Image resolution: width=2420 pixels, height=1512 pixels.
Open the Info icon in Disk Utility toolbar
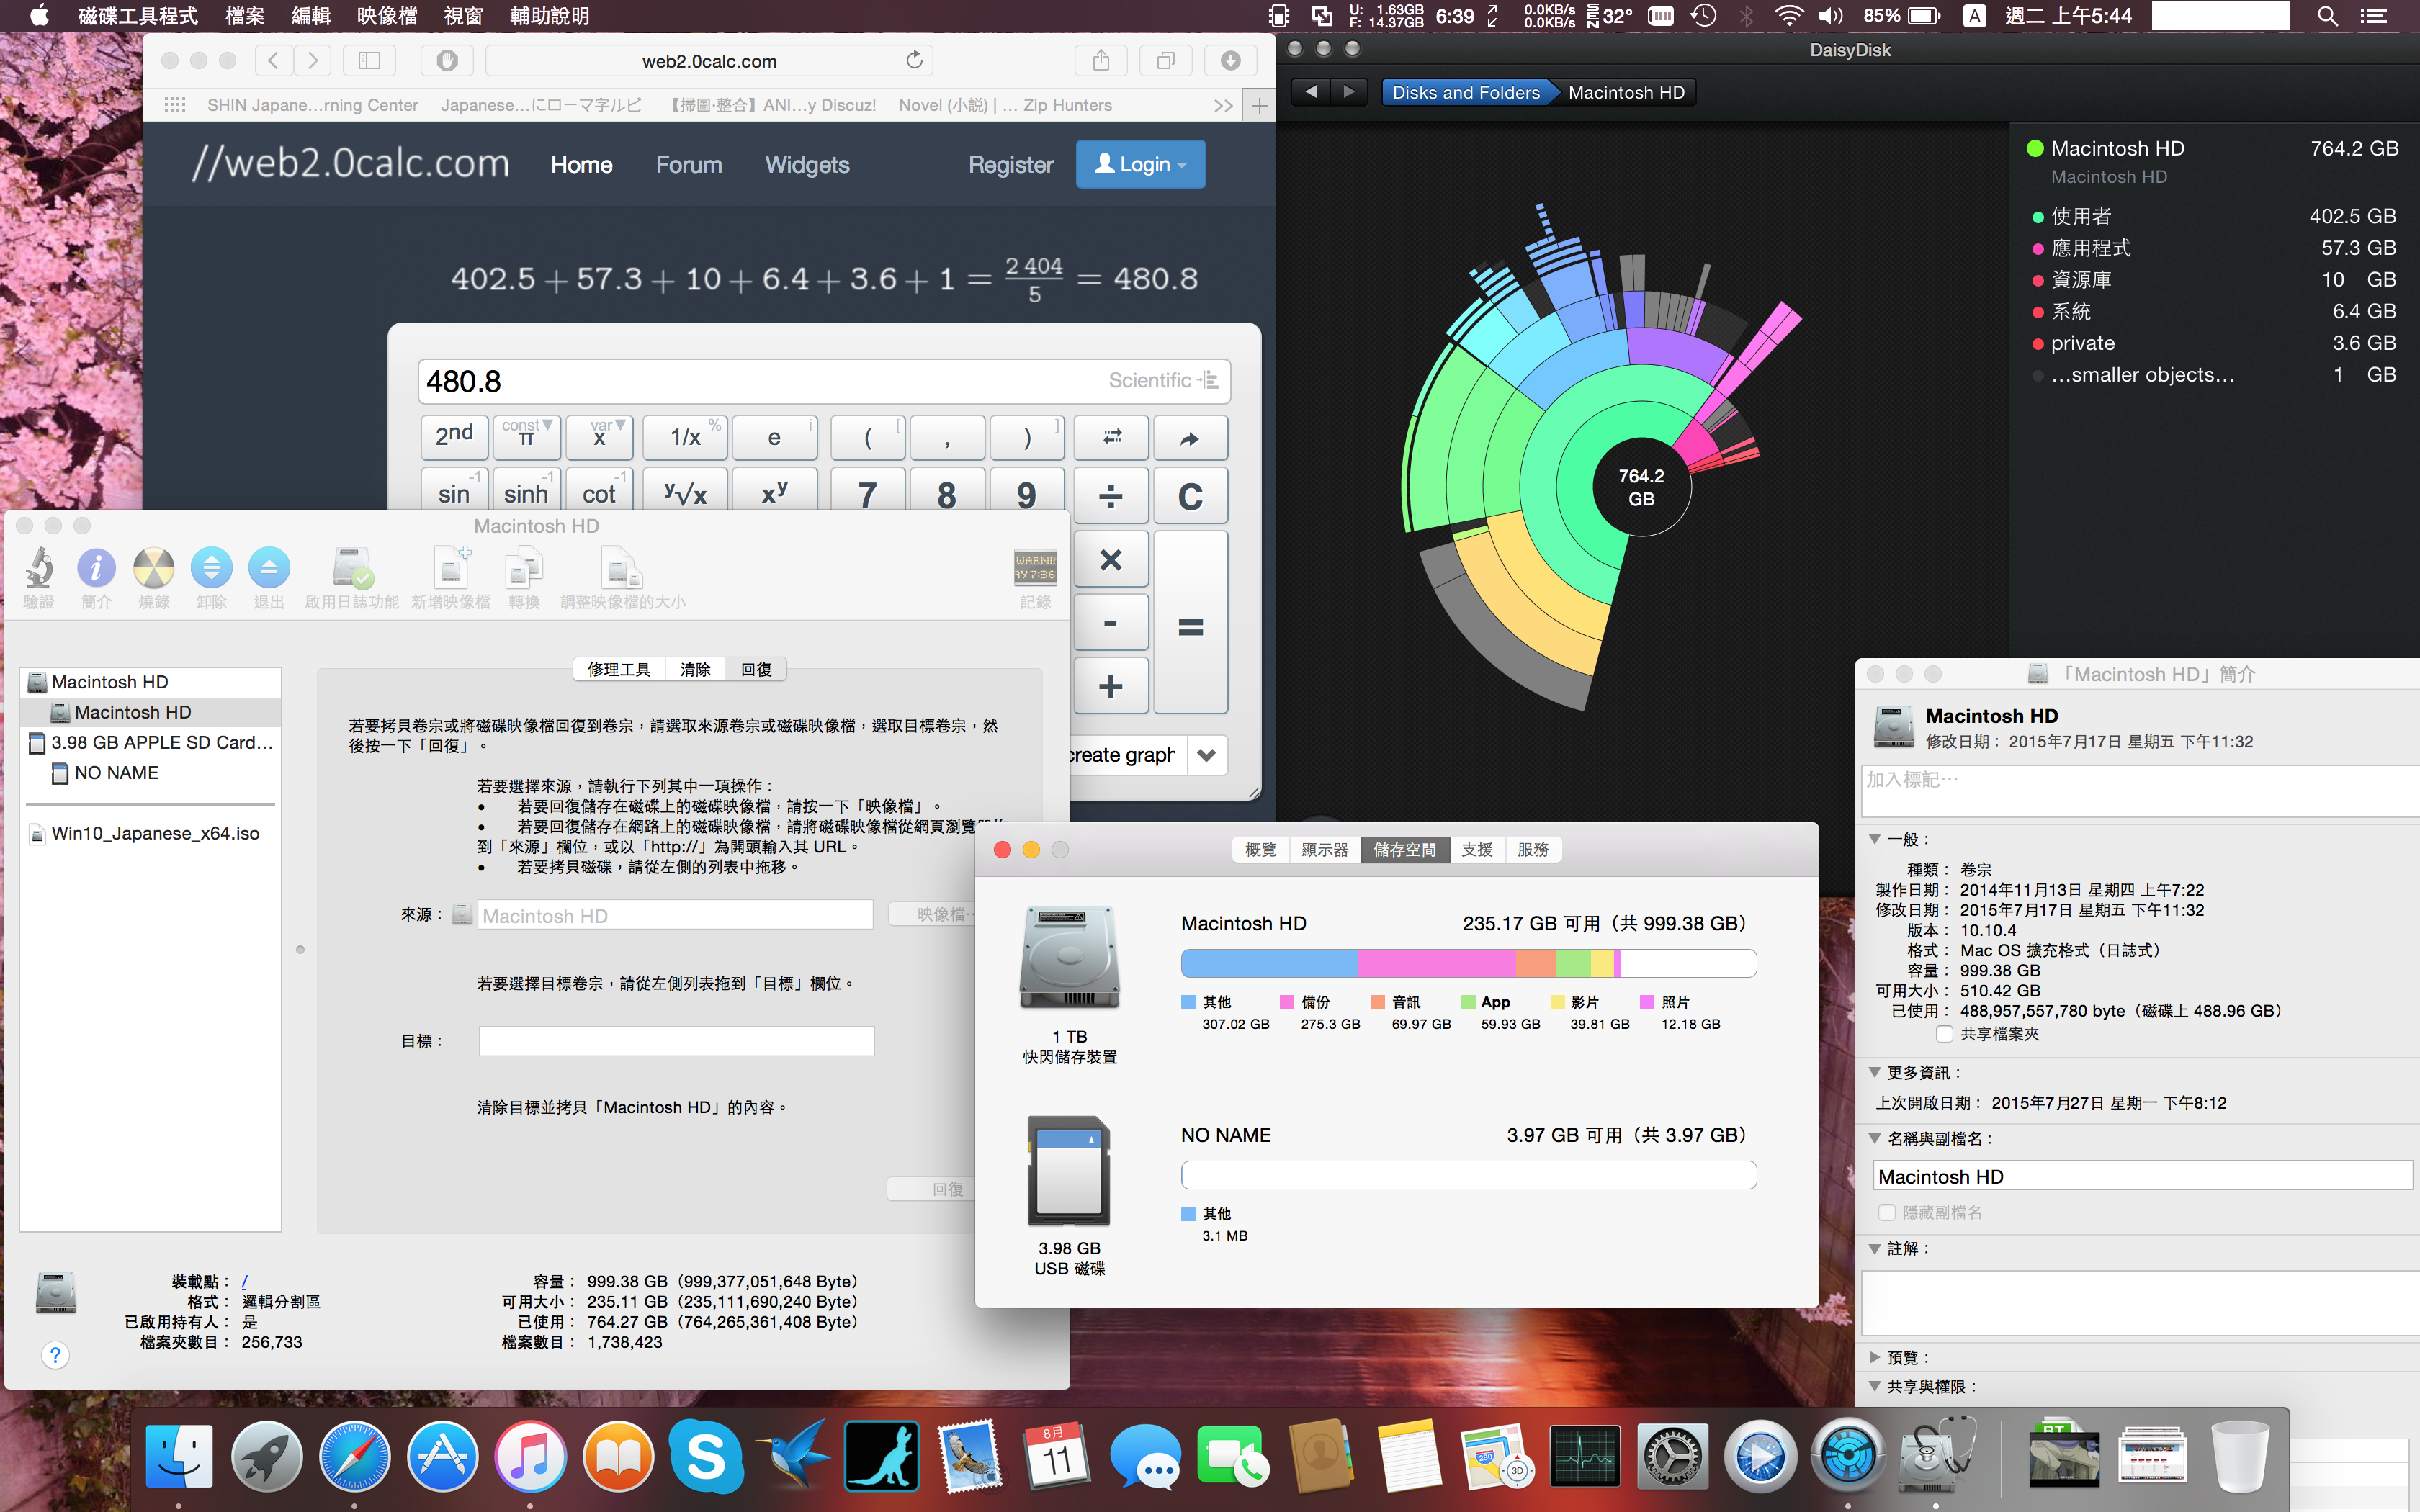pyautogui.click(x=96, y=568)
